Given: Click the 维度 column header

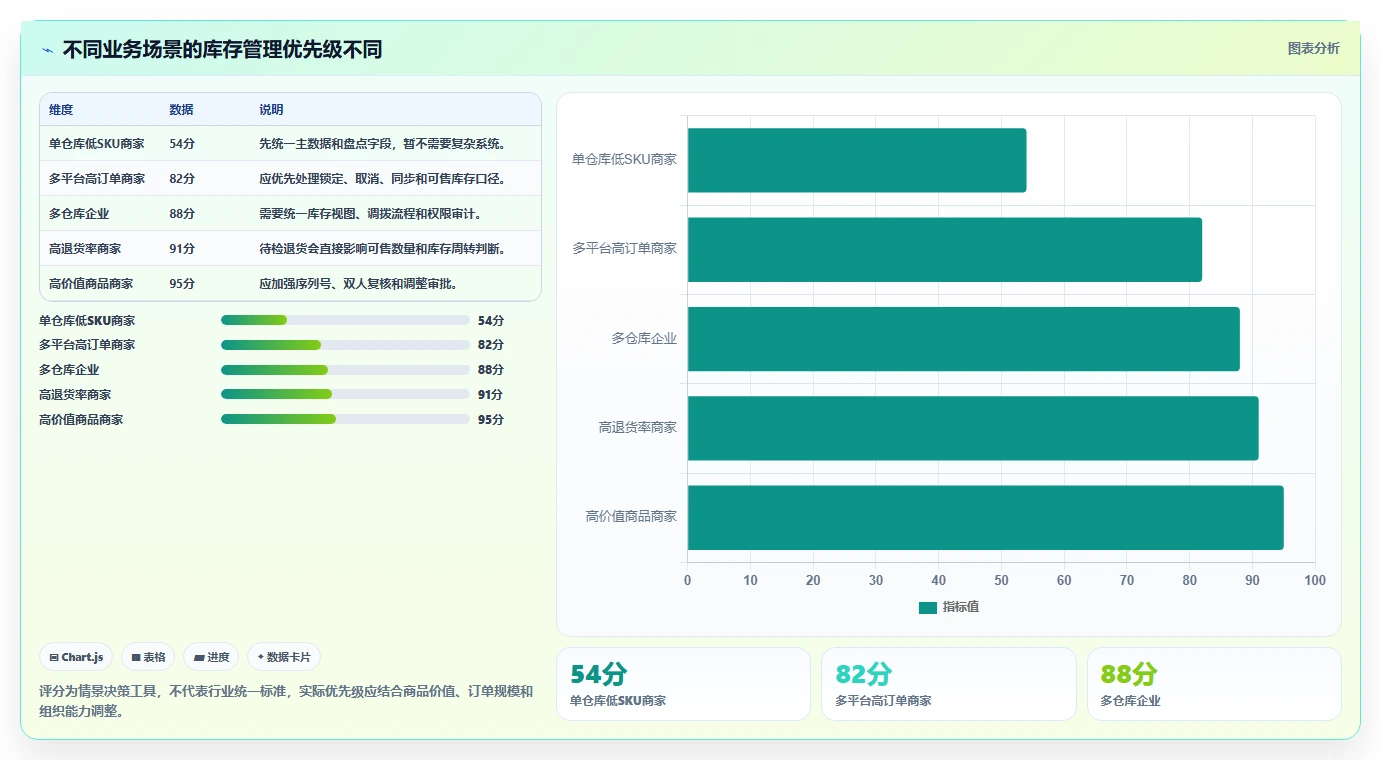Looking at the screenshot, I should point(61,110).
